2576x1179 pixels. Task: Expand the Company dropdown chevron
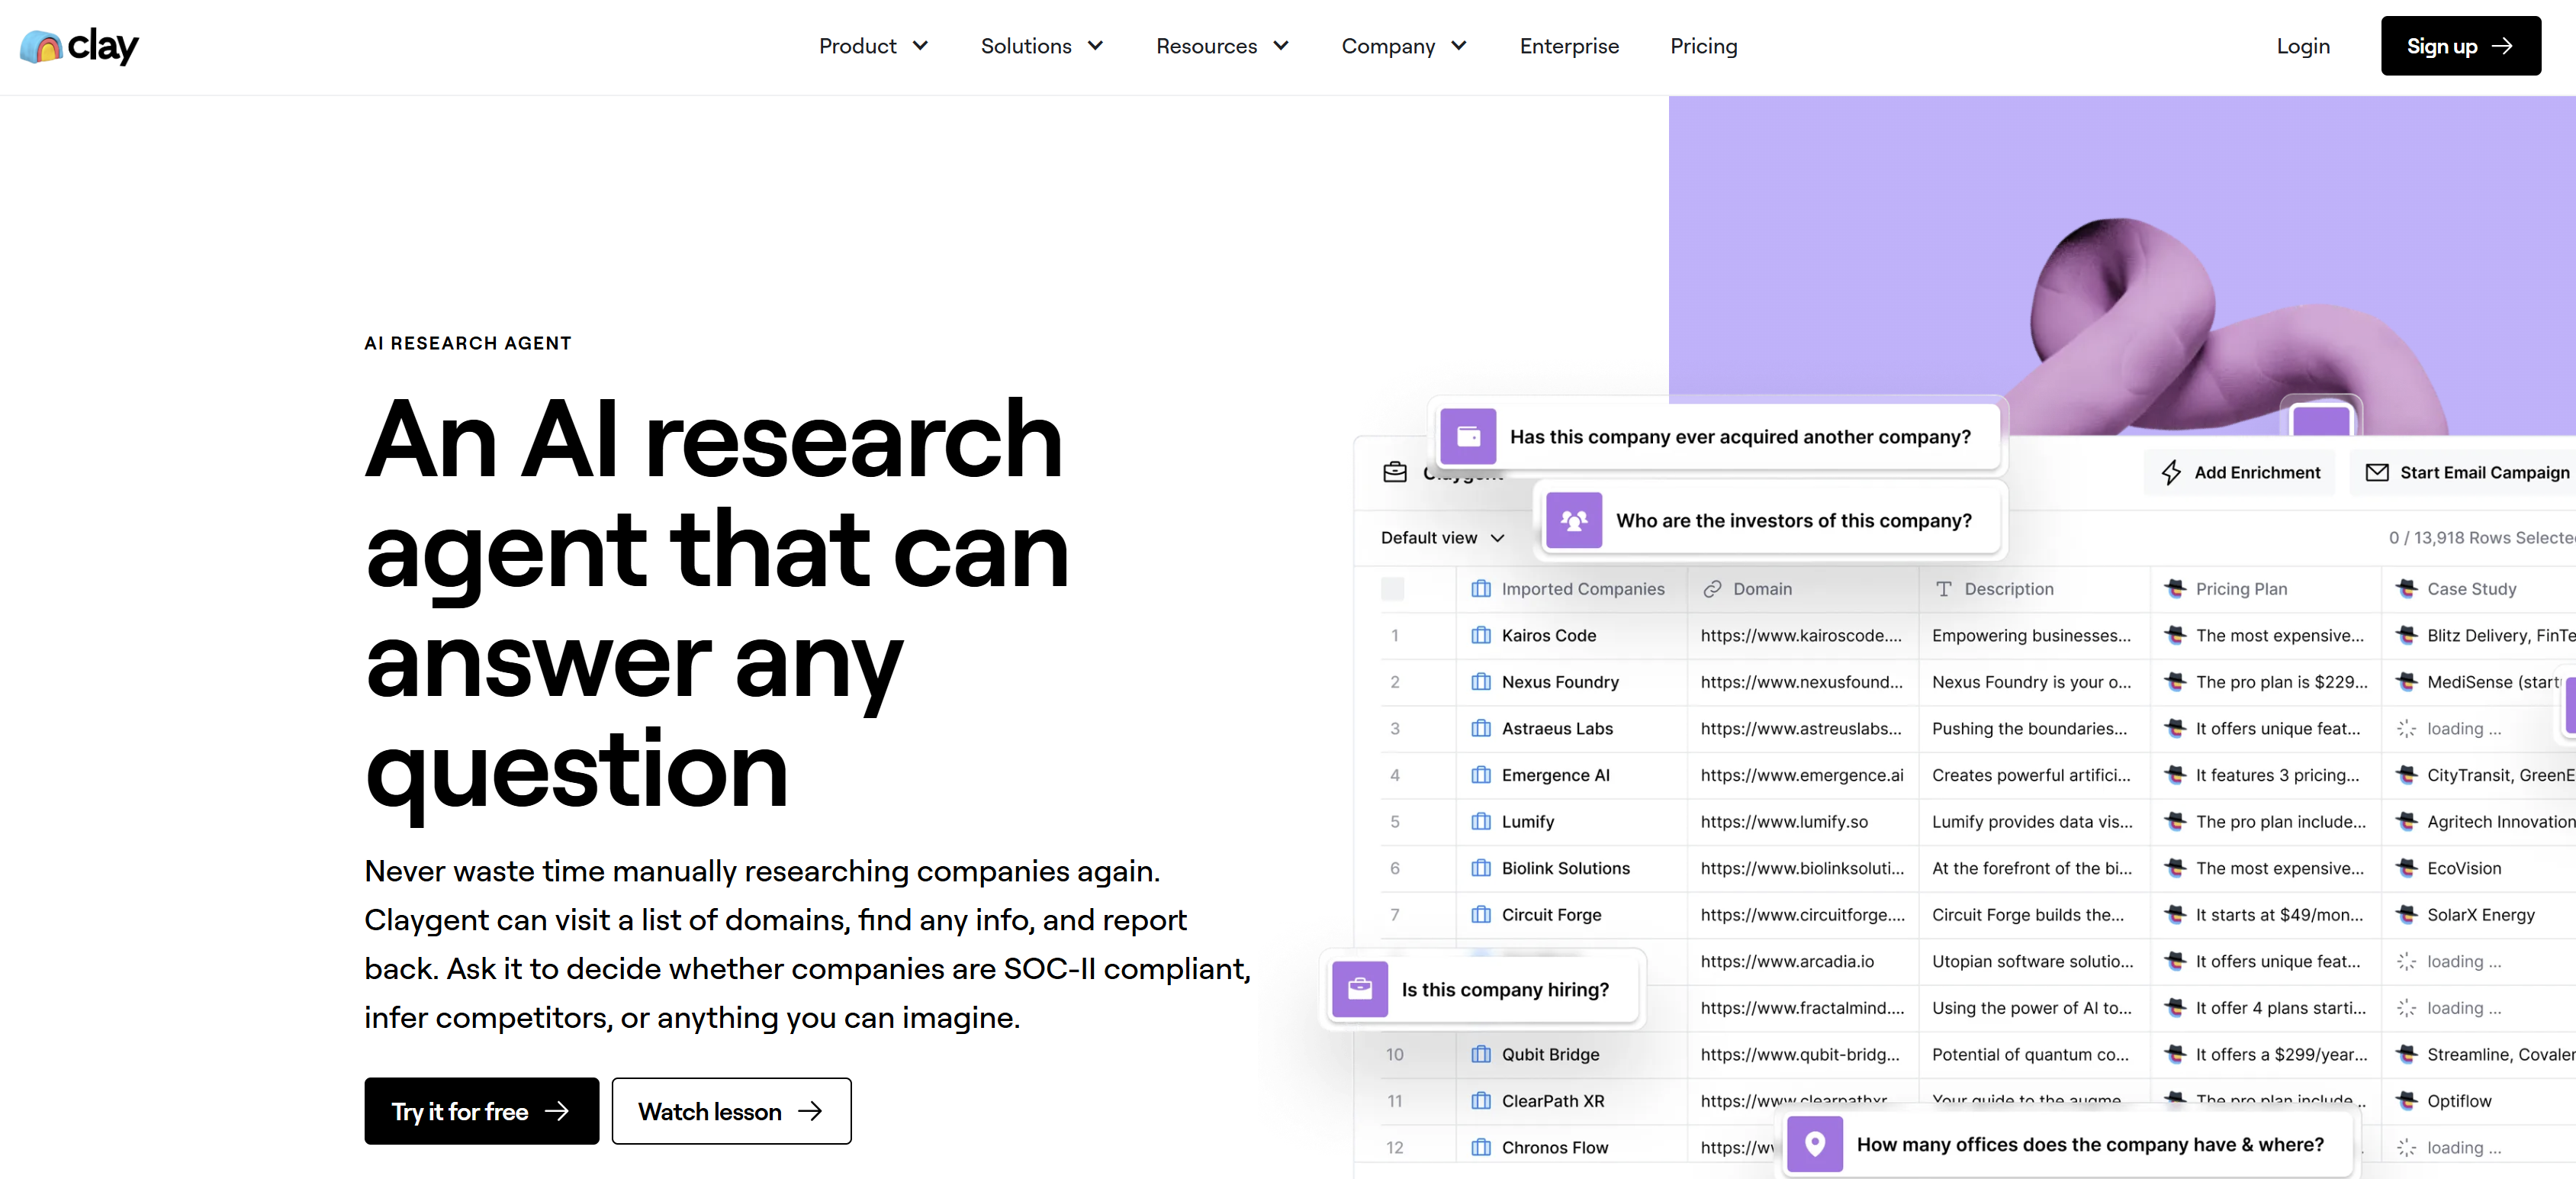tap(1458, 46)
